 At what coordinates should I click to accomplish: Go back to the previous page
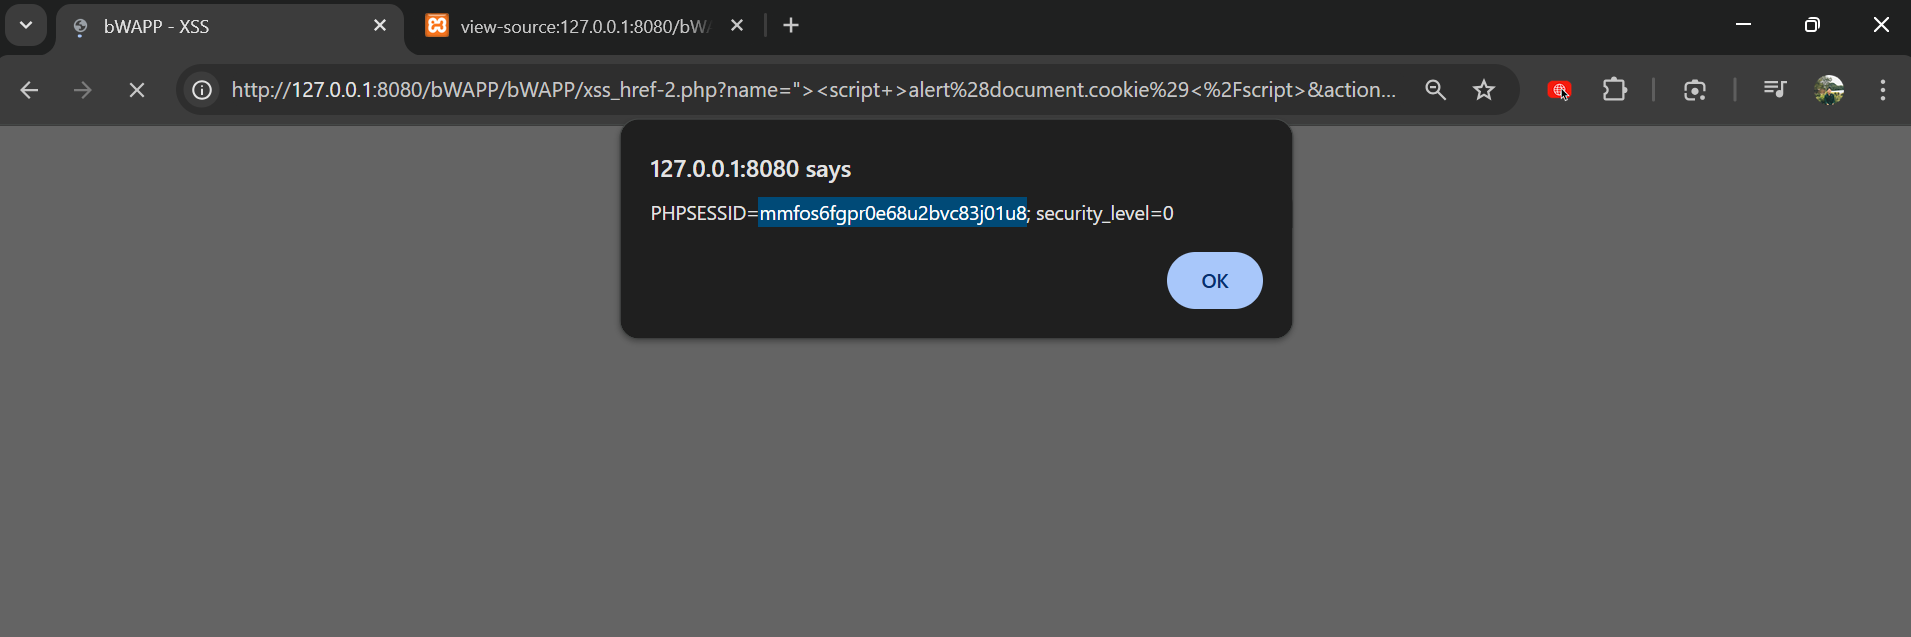click(x=30, y=90)
